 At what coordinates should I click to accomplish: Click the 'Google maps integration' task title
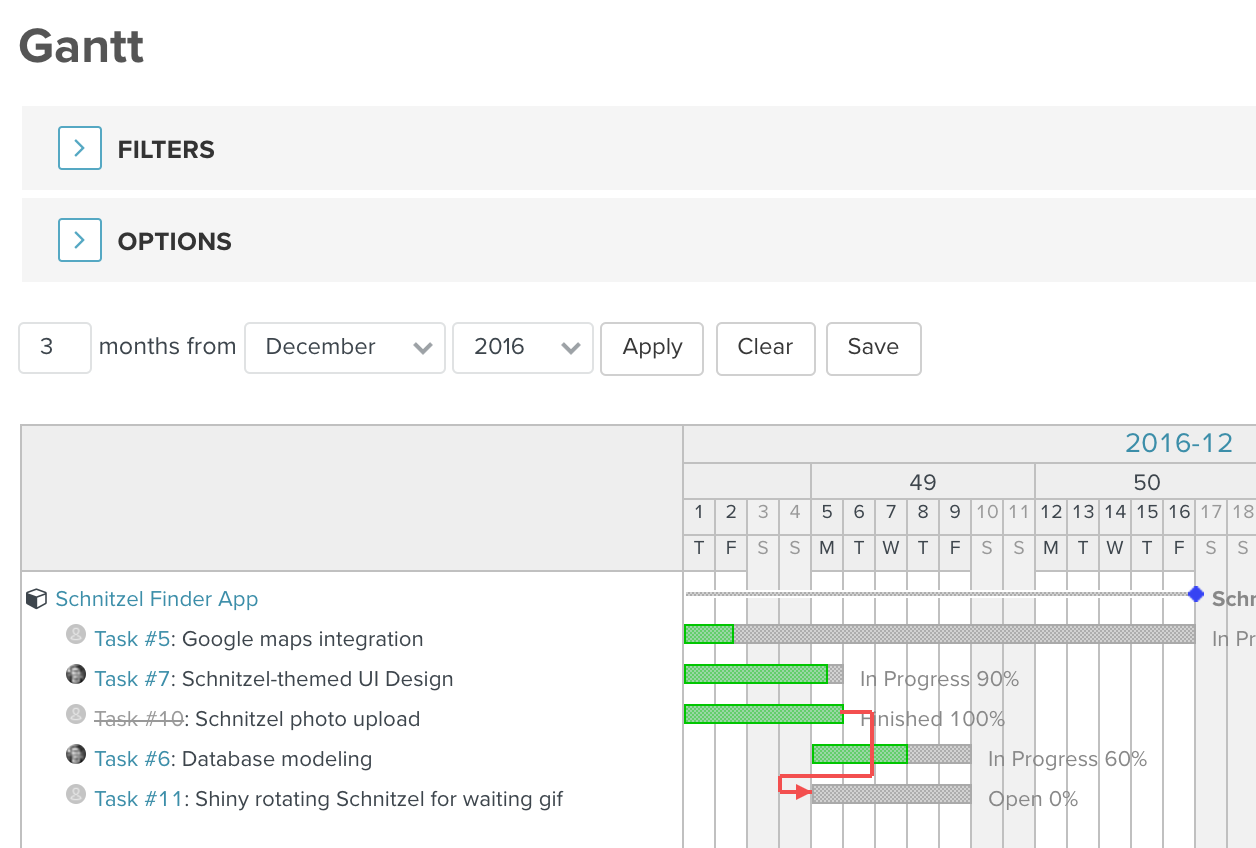coord(303,639)
